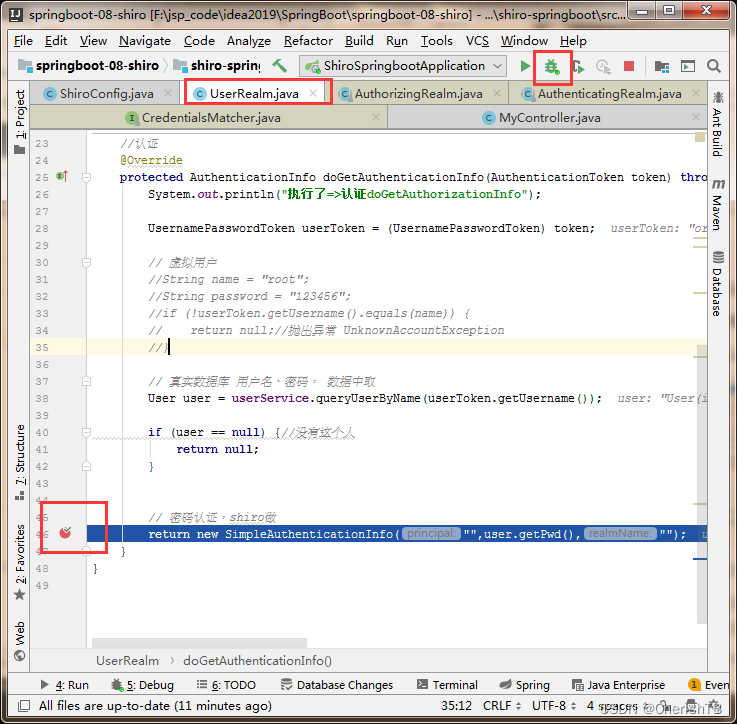Switch to the AuthorizingRealm.java tab

[x=418, y=94]
